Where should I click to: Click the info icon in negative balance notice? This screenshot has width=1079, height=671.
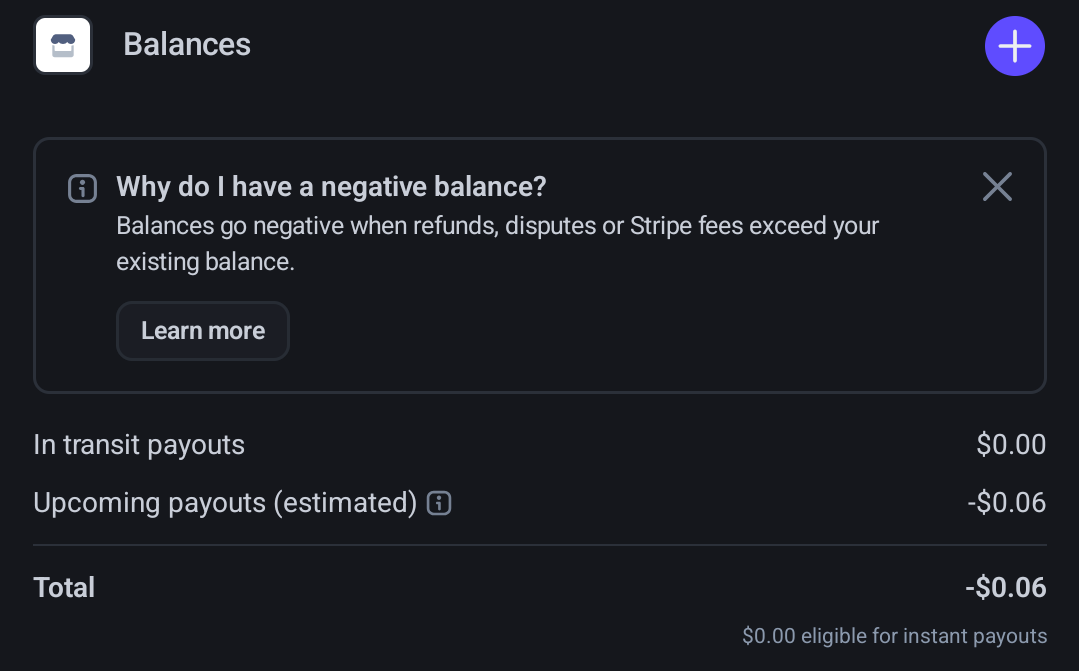click(x=82, y=188)
